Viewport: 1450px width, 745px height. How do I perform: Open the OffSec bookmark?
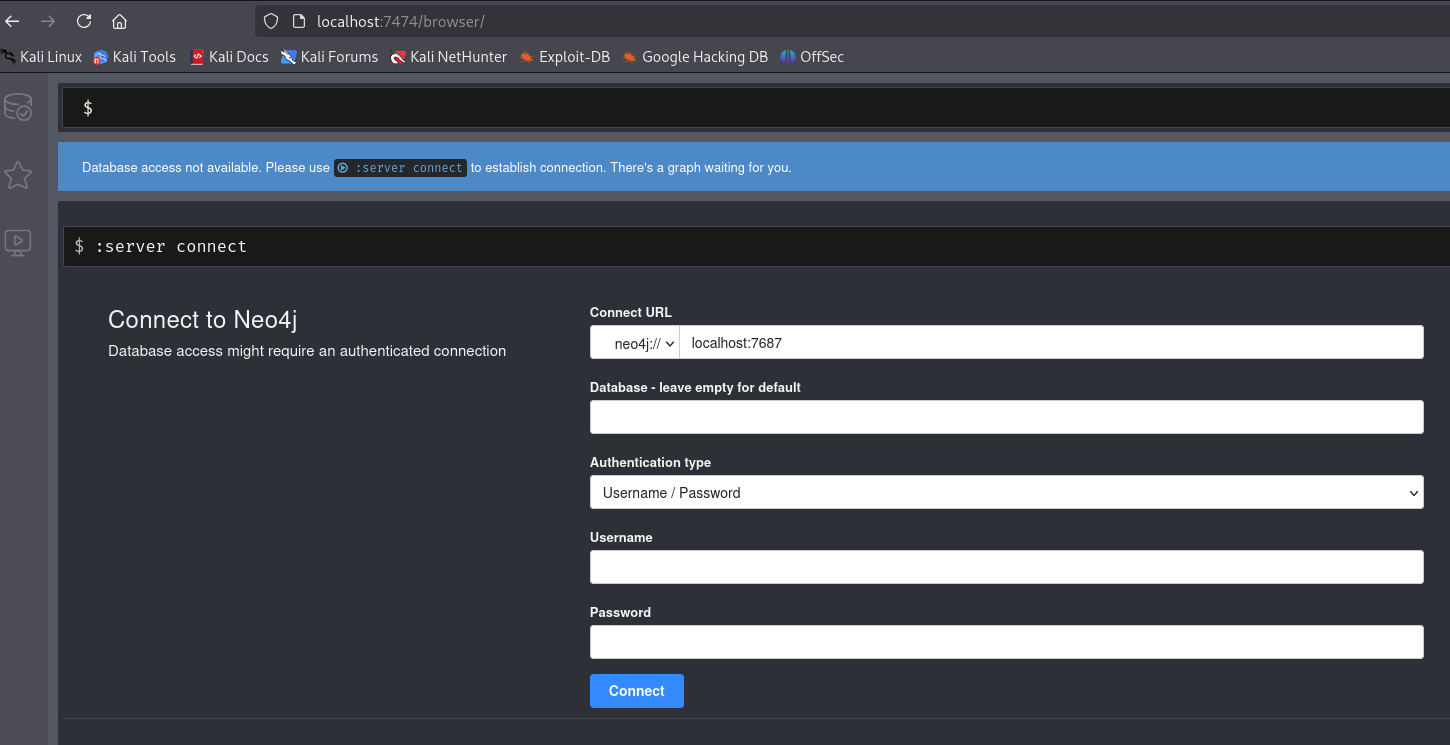(812, 57)
